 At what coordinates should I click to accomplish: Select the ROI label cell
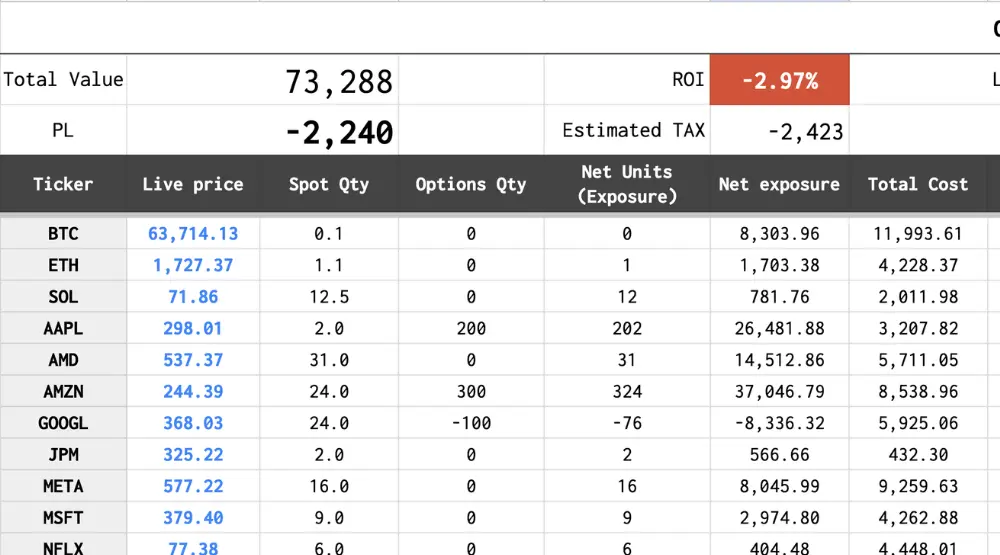coord(627,80)
